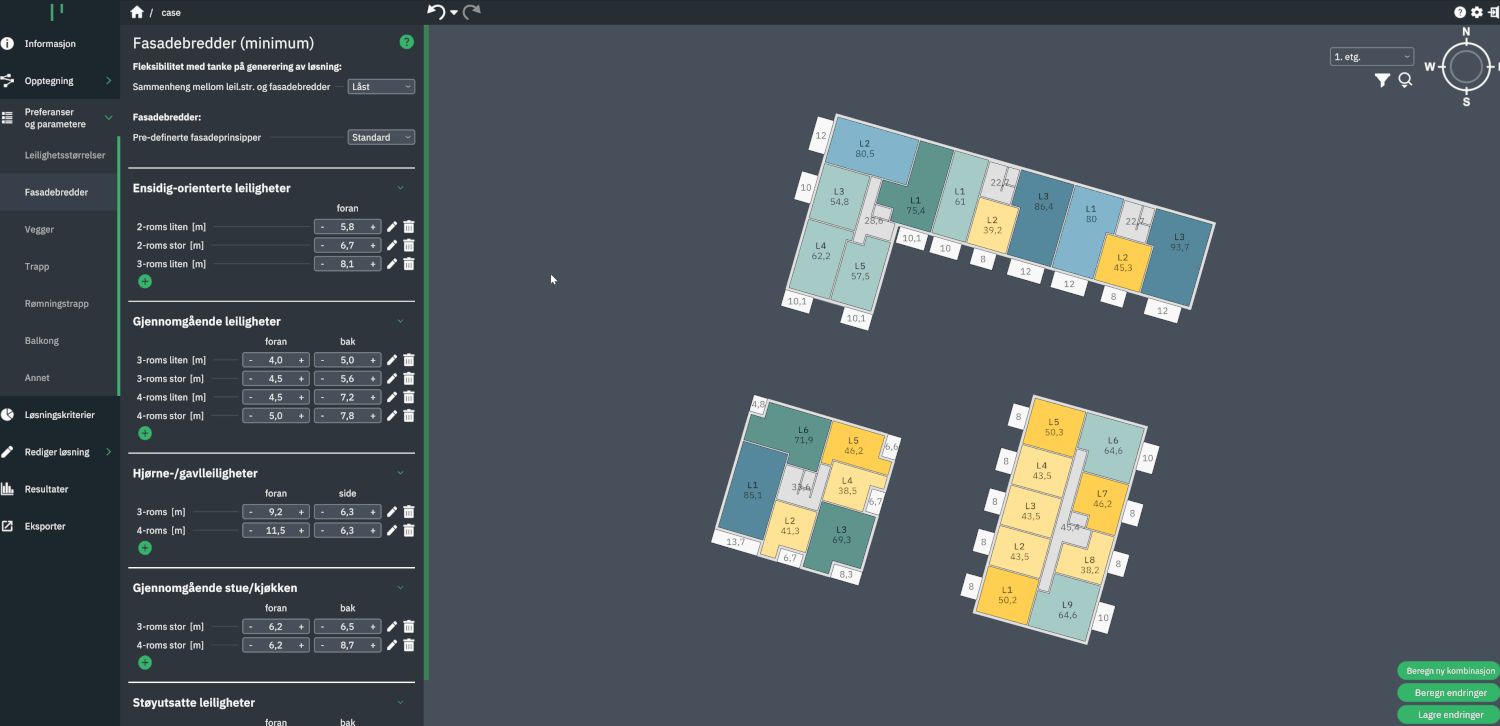Delete the Ensidig 3-roms liten row

click(x=408, y=264)
